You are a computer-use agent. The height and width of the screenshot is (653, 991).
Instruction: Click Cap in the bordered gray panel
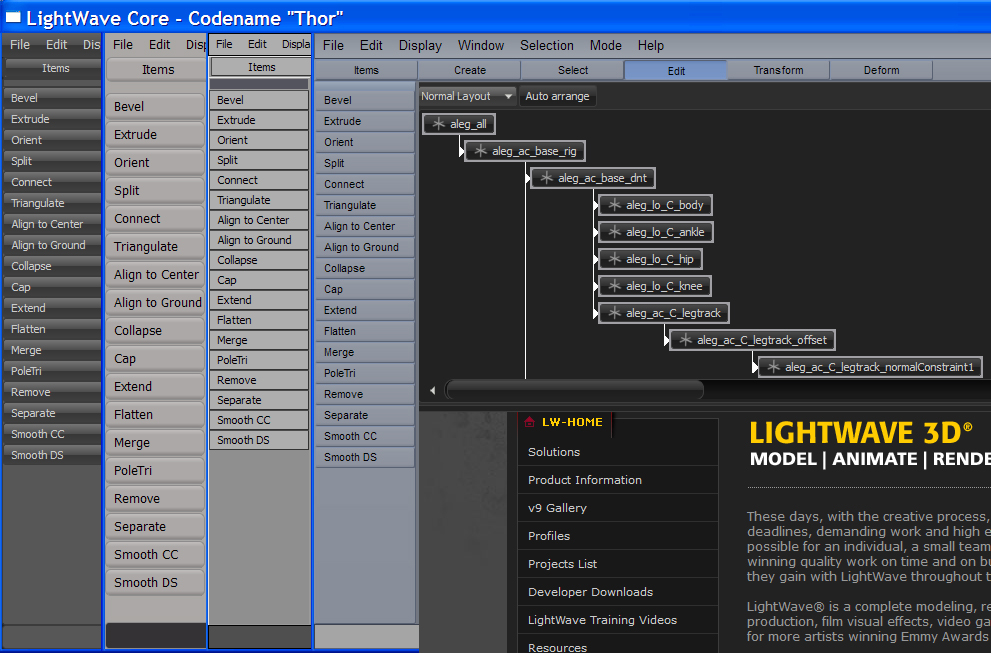tap(259, 280)
